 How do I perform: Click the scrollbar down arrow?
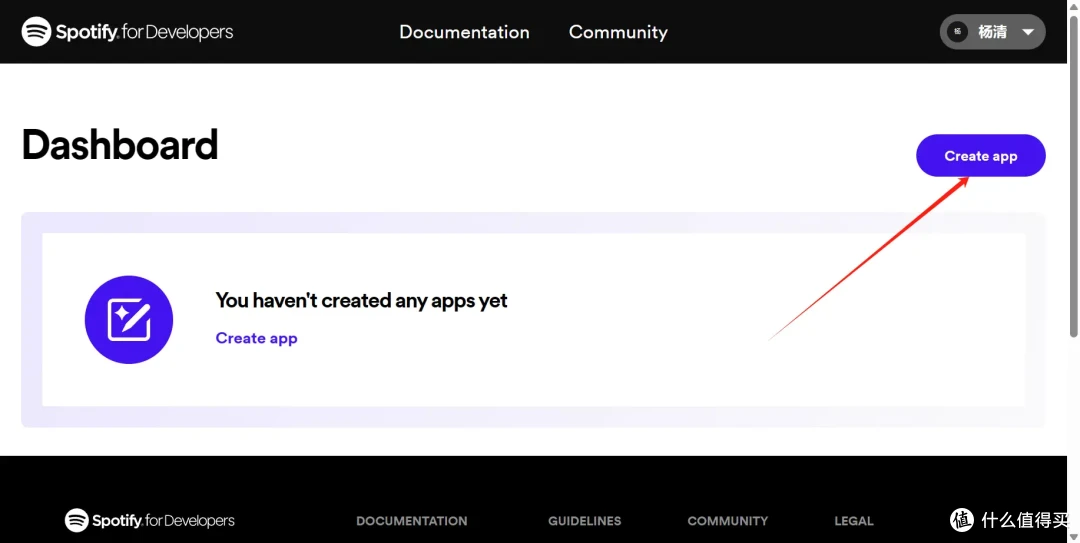1073,537
